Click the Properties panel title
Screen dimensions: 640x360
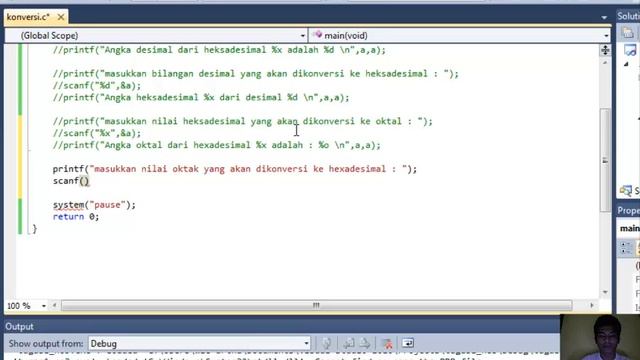click(629, 211)
